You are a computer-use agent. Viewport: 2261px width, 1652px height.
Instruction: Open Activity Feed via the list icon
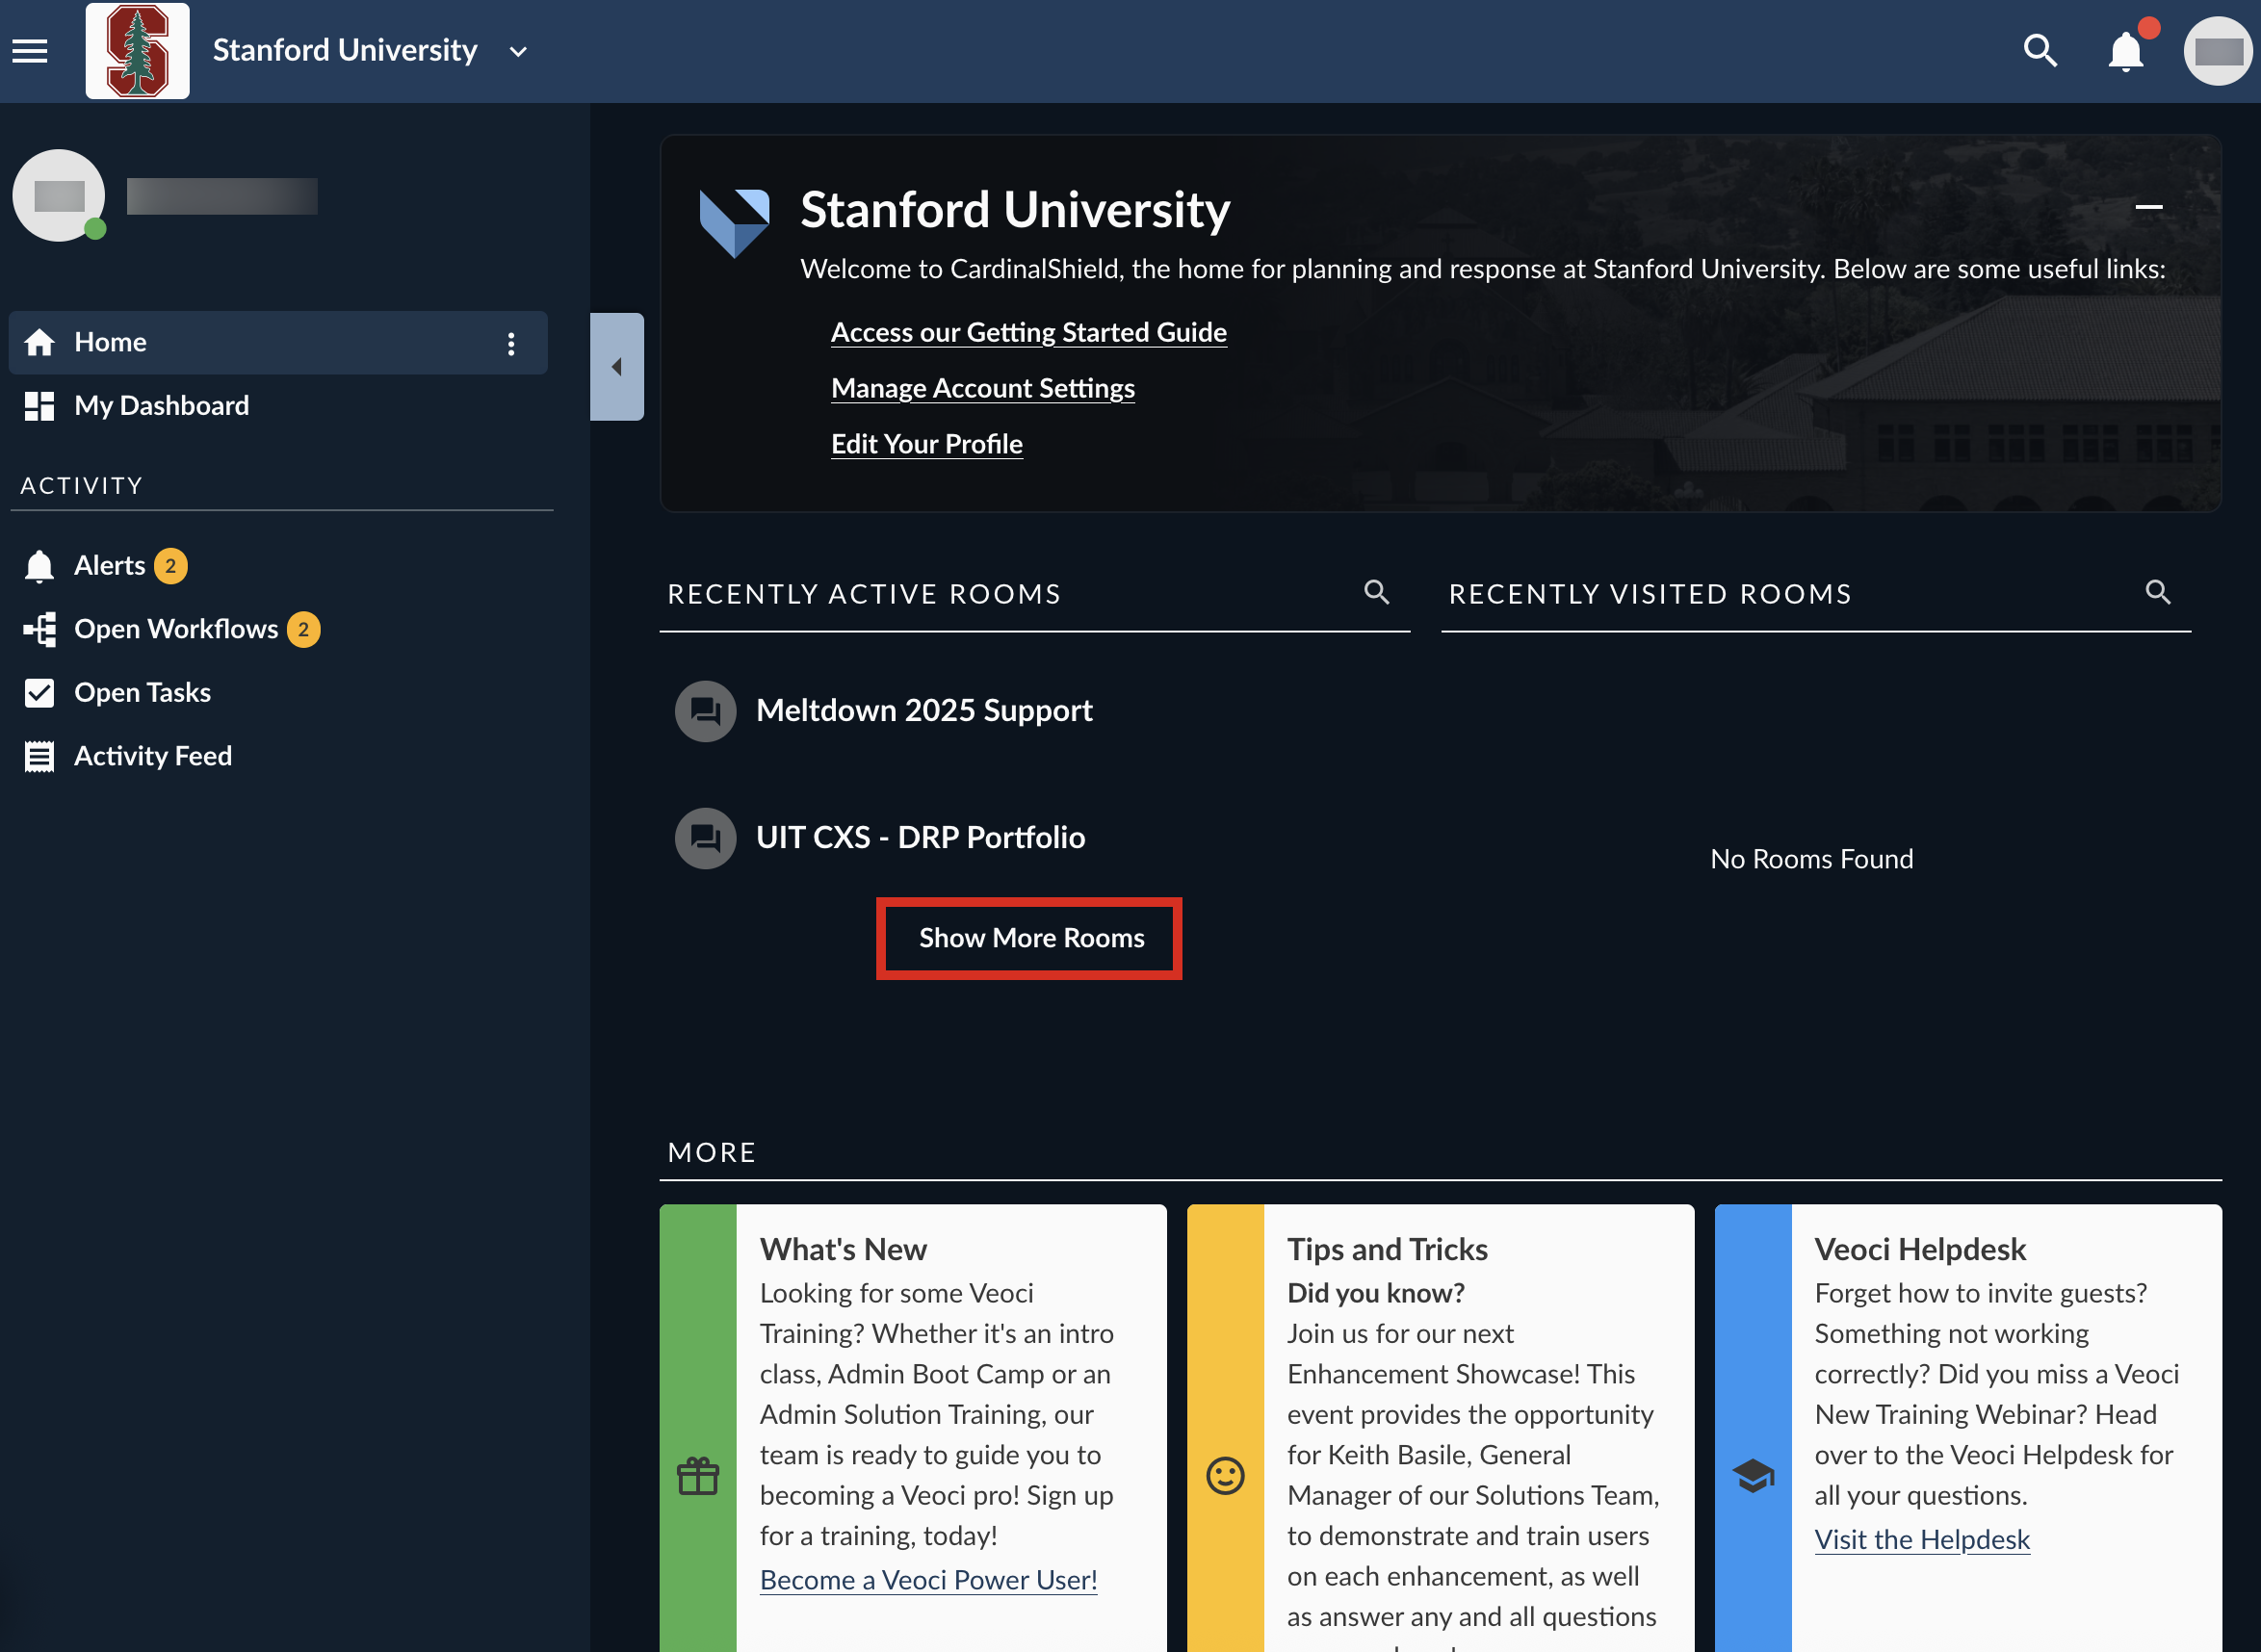point(39,756)
